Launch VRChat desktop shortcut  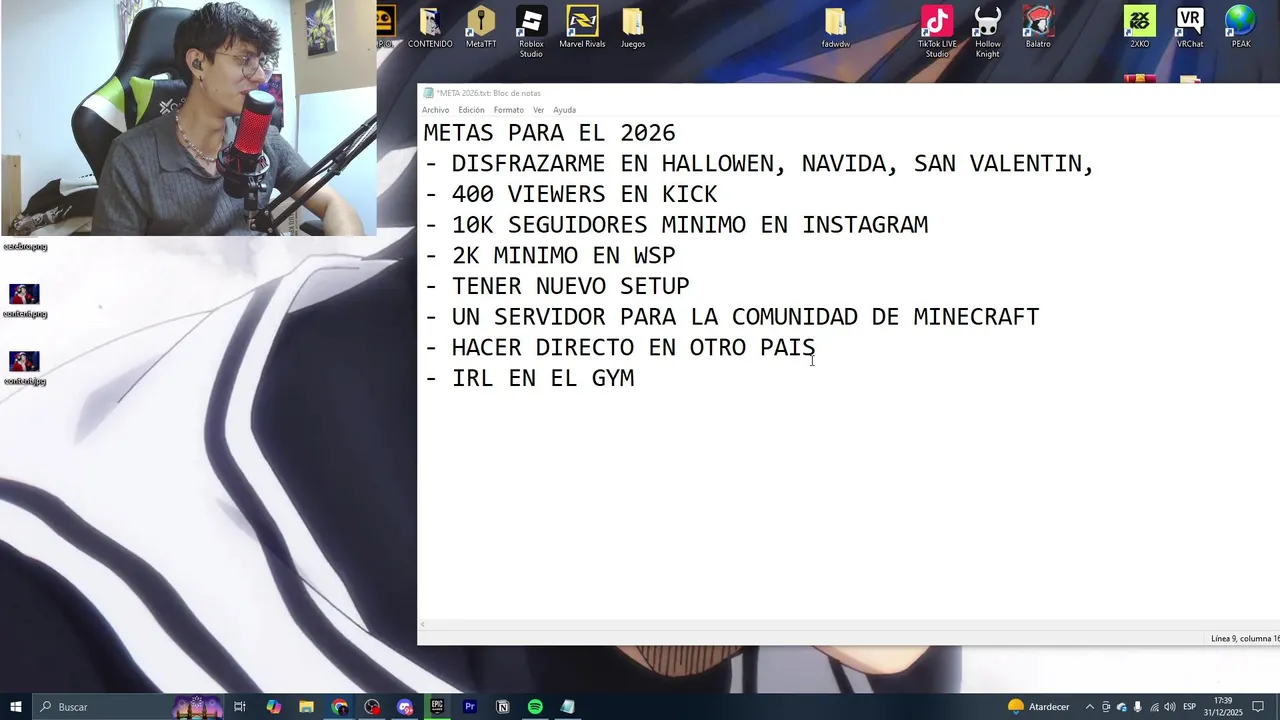point(1190,28)
